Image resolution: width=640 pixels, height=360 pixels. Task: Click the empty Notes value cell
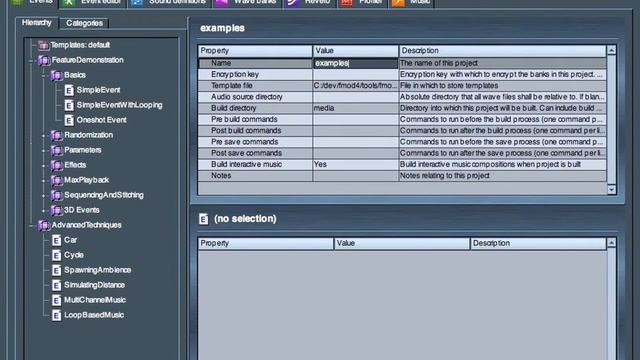[x=355, y=176]
